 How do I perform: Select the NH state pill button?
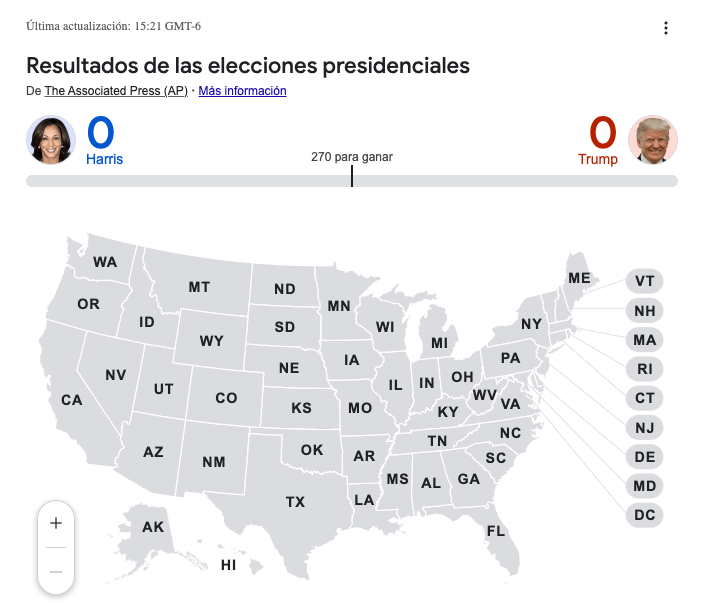coord(644,310)
